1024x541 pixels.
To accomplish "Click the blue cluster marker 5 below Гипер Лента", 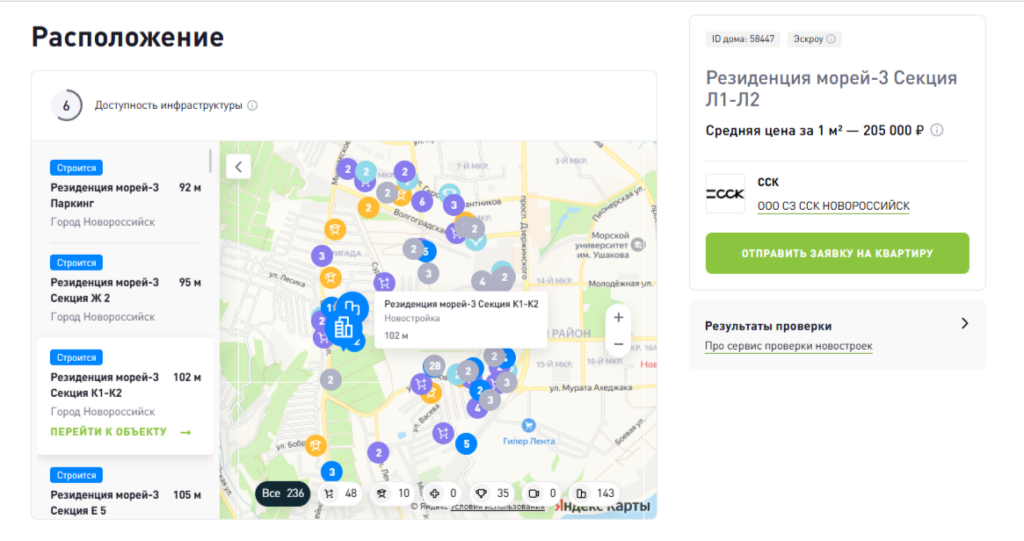I will coord(466,444).
